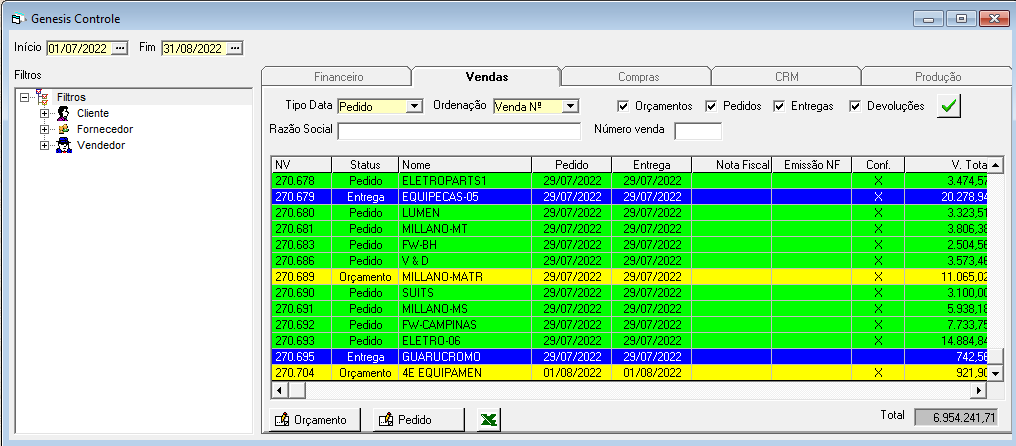Open the Tipo Data dropdown
Screen dimensions: 1016x446
pos(415,106)
